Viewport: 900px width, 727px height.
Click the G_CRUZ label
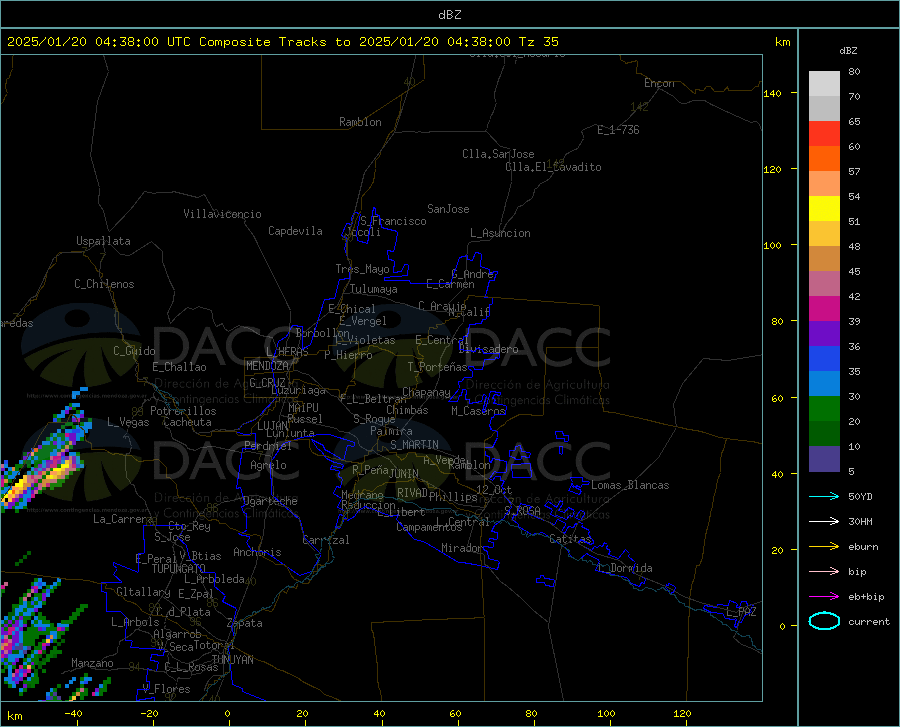pos(267,383)
